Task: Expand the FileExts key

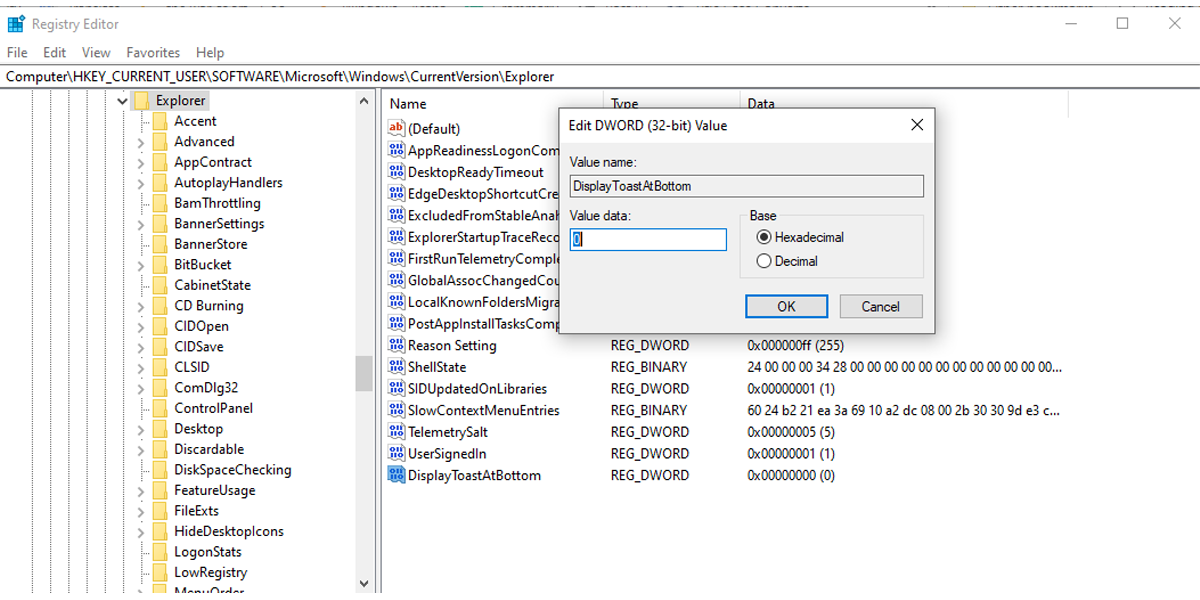Action: 141,511
